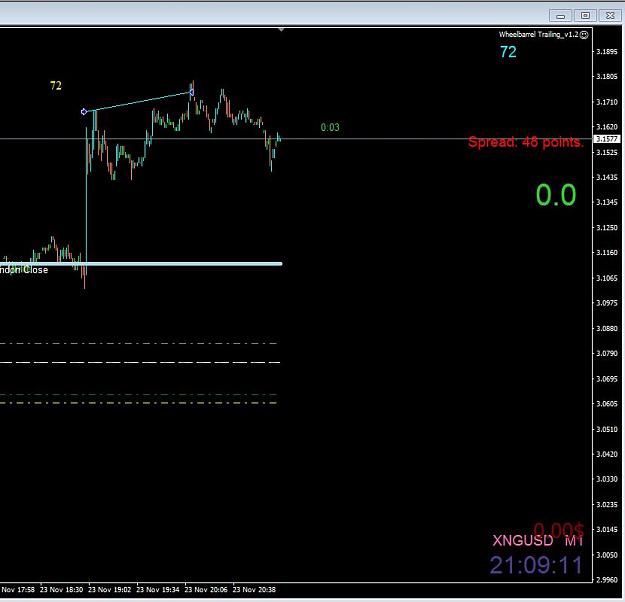Minimize the chart window
This screenshot has width=625, height=602.
coord(560,16)
